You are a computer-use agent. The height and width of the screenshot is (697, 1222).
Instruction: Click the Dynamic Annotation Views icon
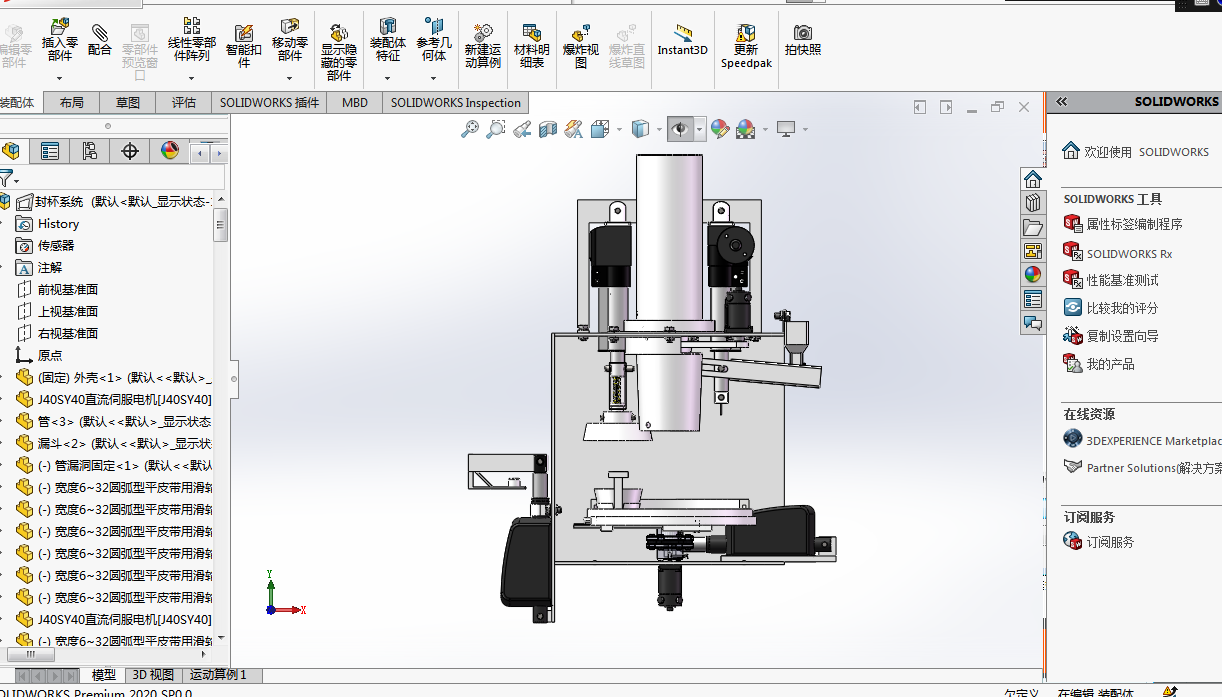pos(574,129)
